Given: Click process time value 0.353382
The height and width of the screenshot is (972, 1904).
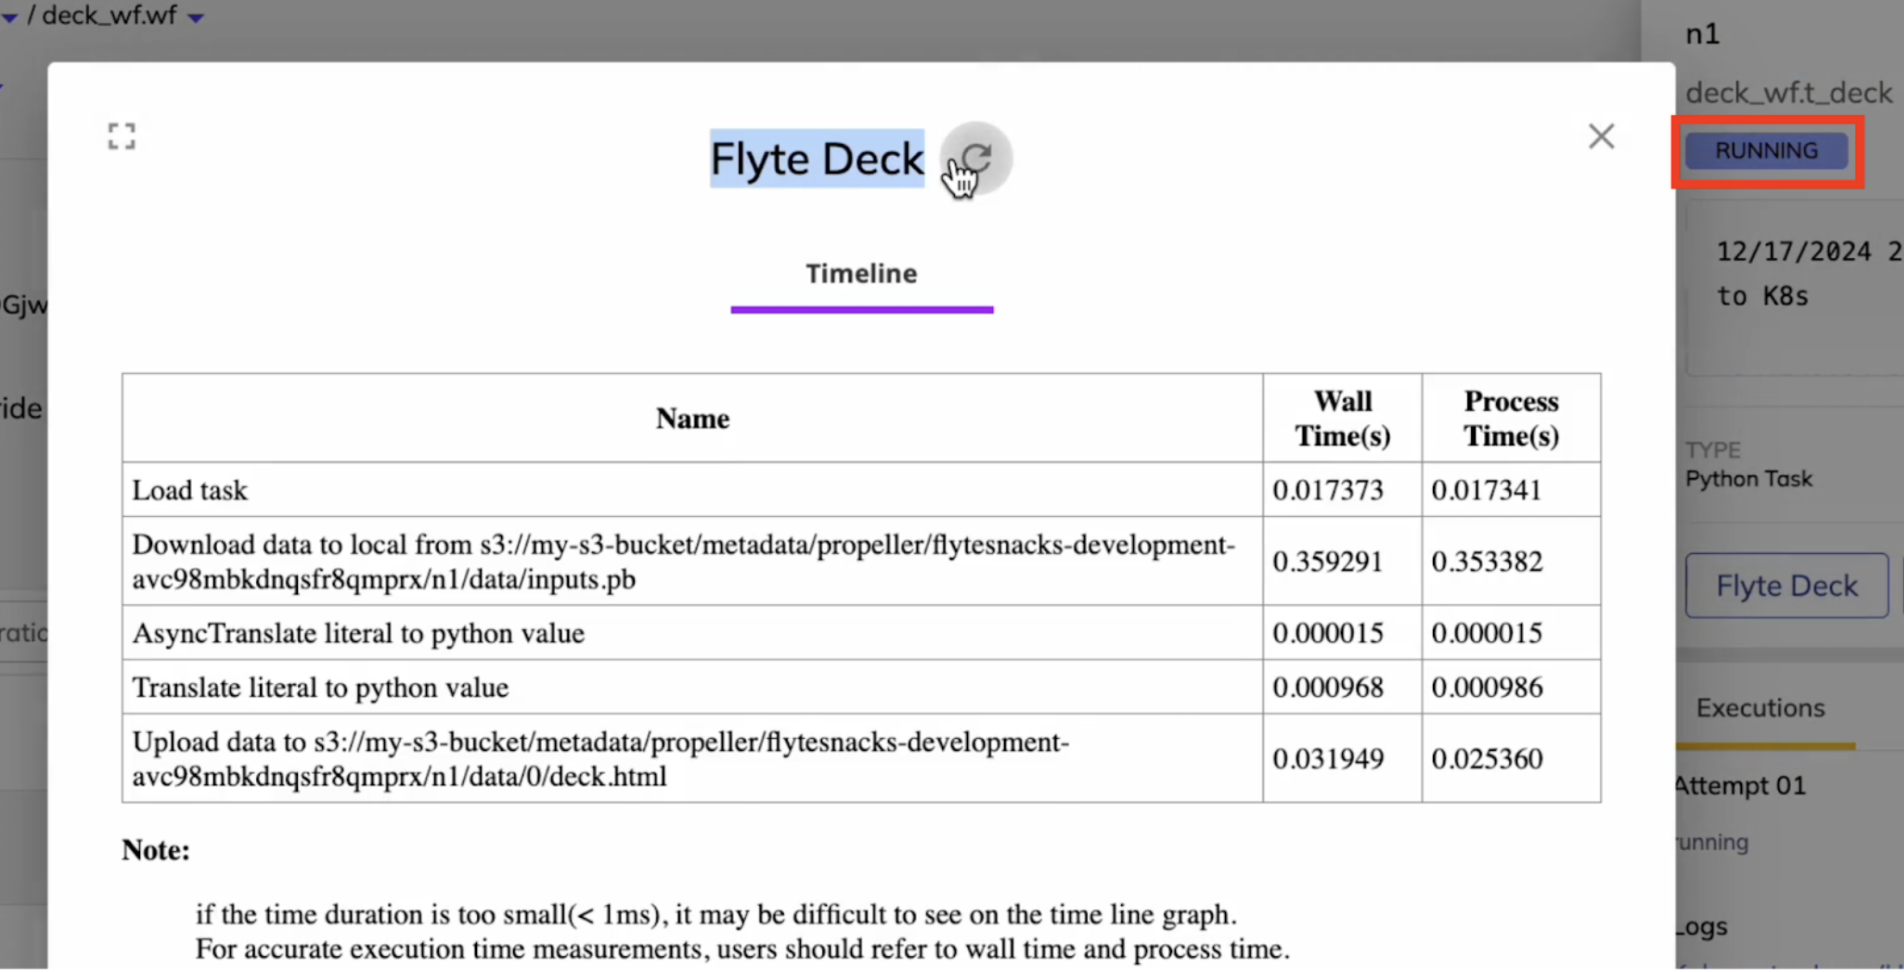Looking at the screenshot, I should (x=1487, y=561).
